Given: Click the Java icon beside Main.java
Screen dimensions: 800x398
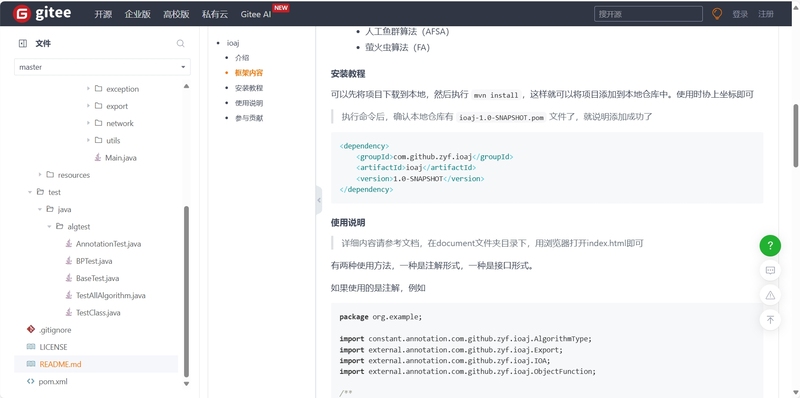Looking at the screenshot, I should [98, 158].
